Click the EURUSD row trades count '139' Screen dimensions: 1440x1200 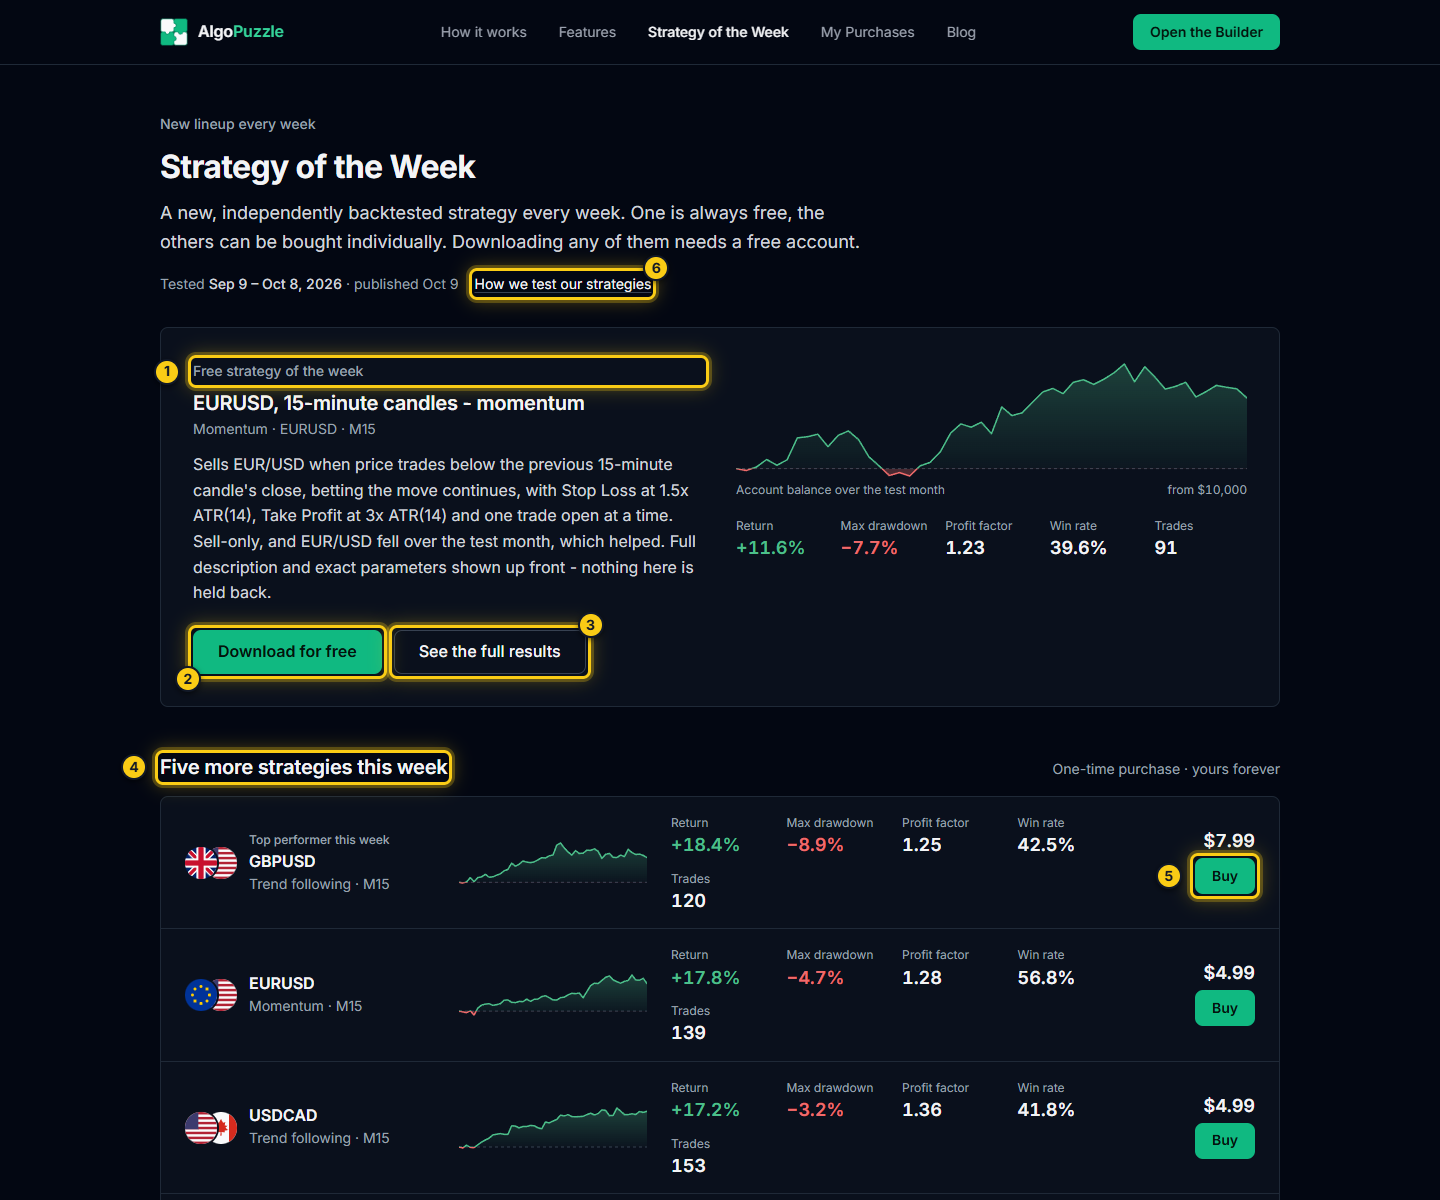click(x=689, y=1033)
